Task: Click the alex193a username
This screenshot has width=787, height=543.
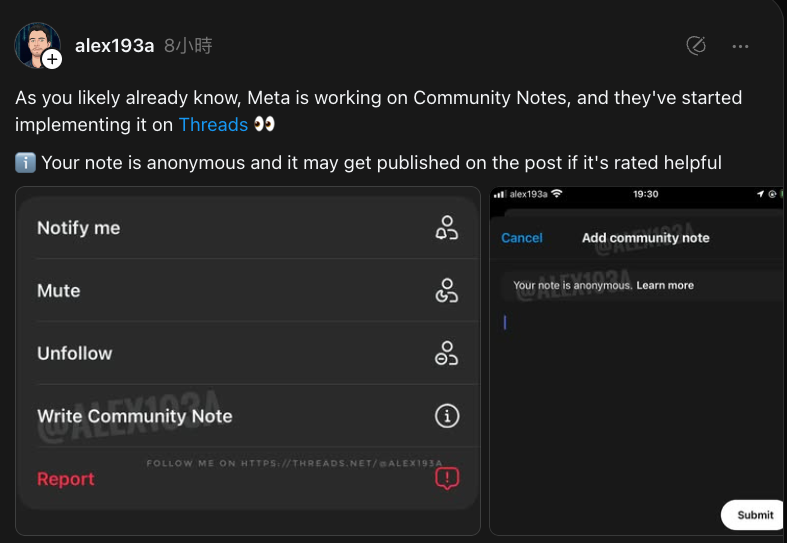Action: click(115, 46)
